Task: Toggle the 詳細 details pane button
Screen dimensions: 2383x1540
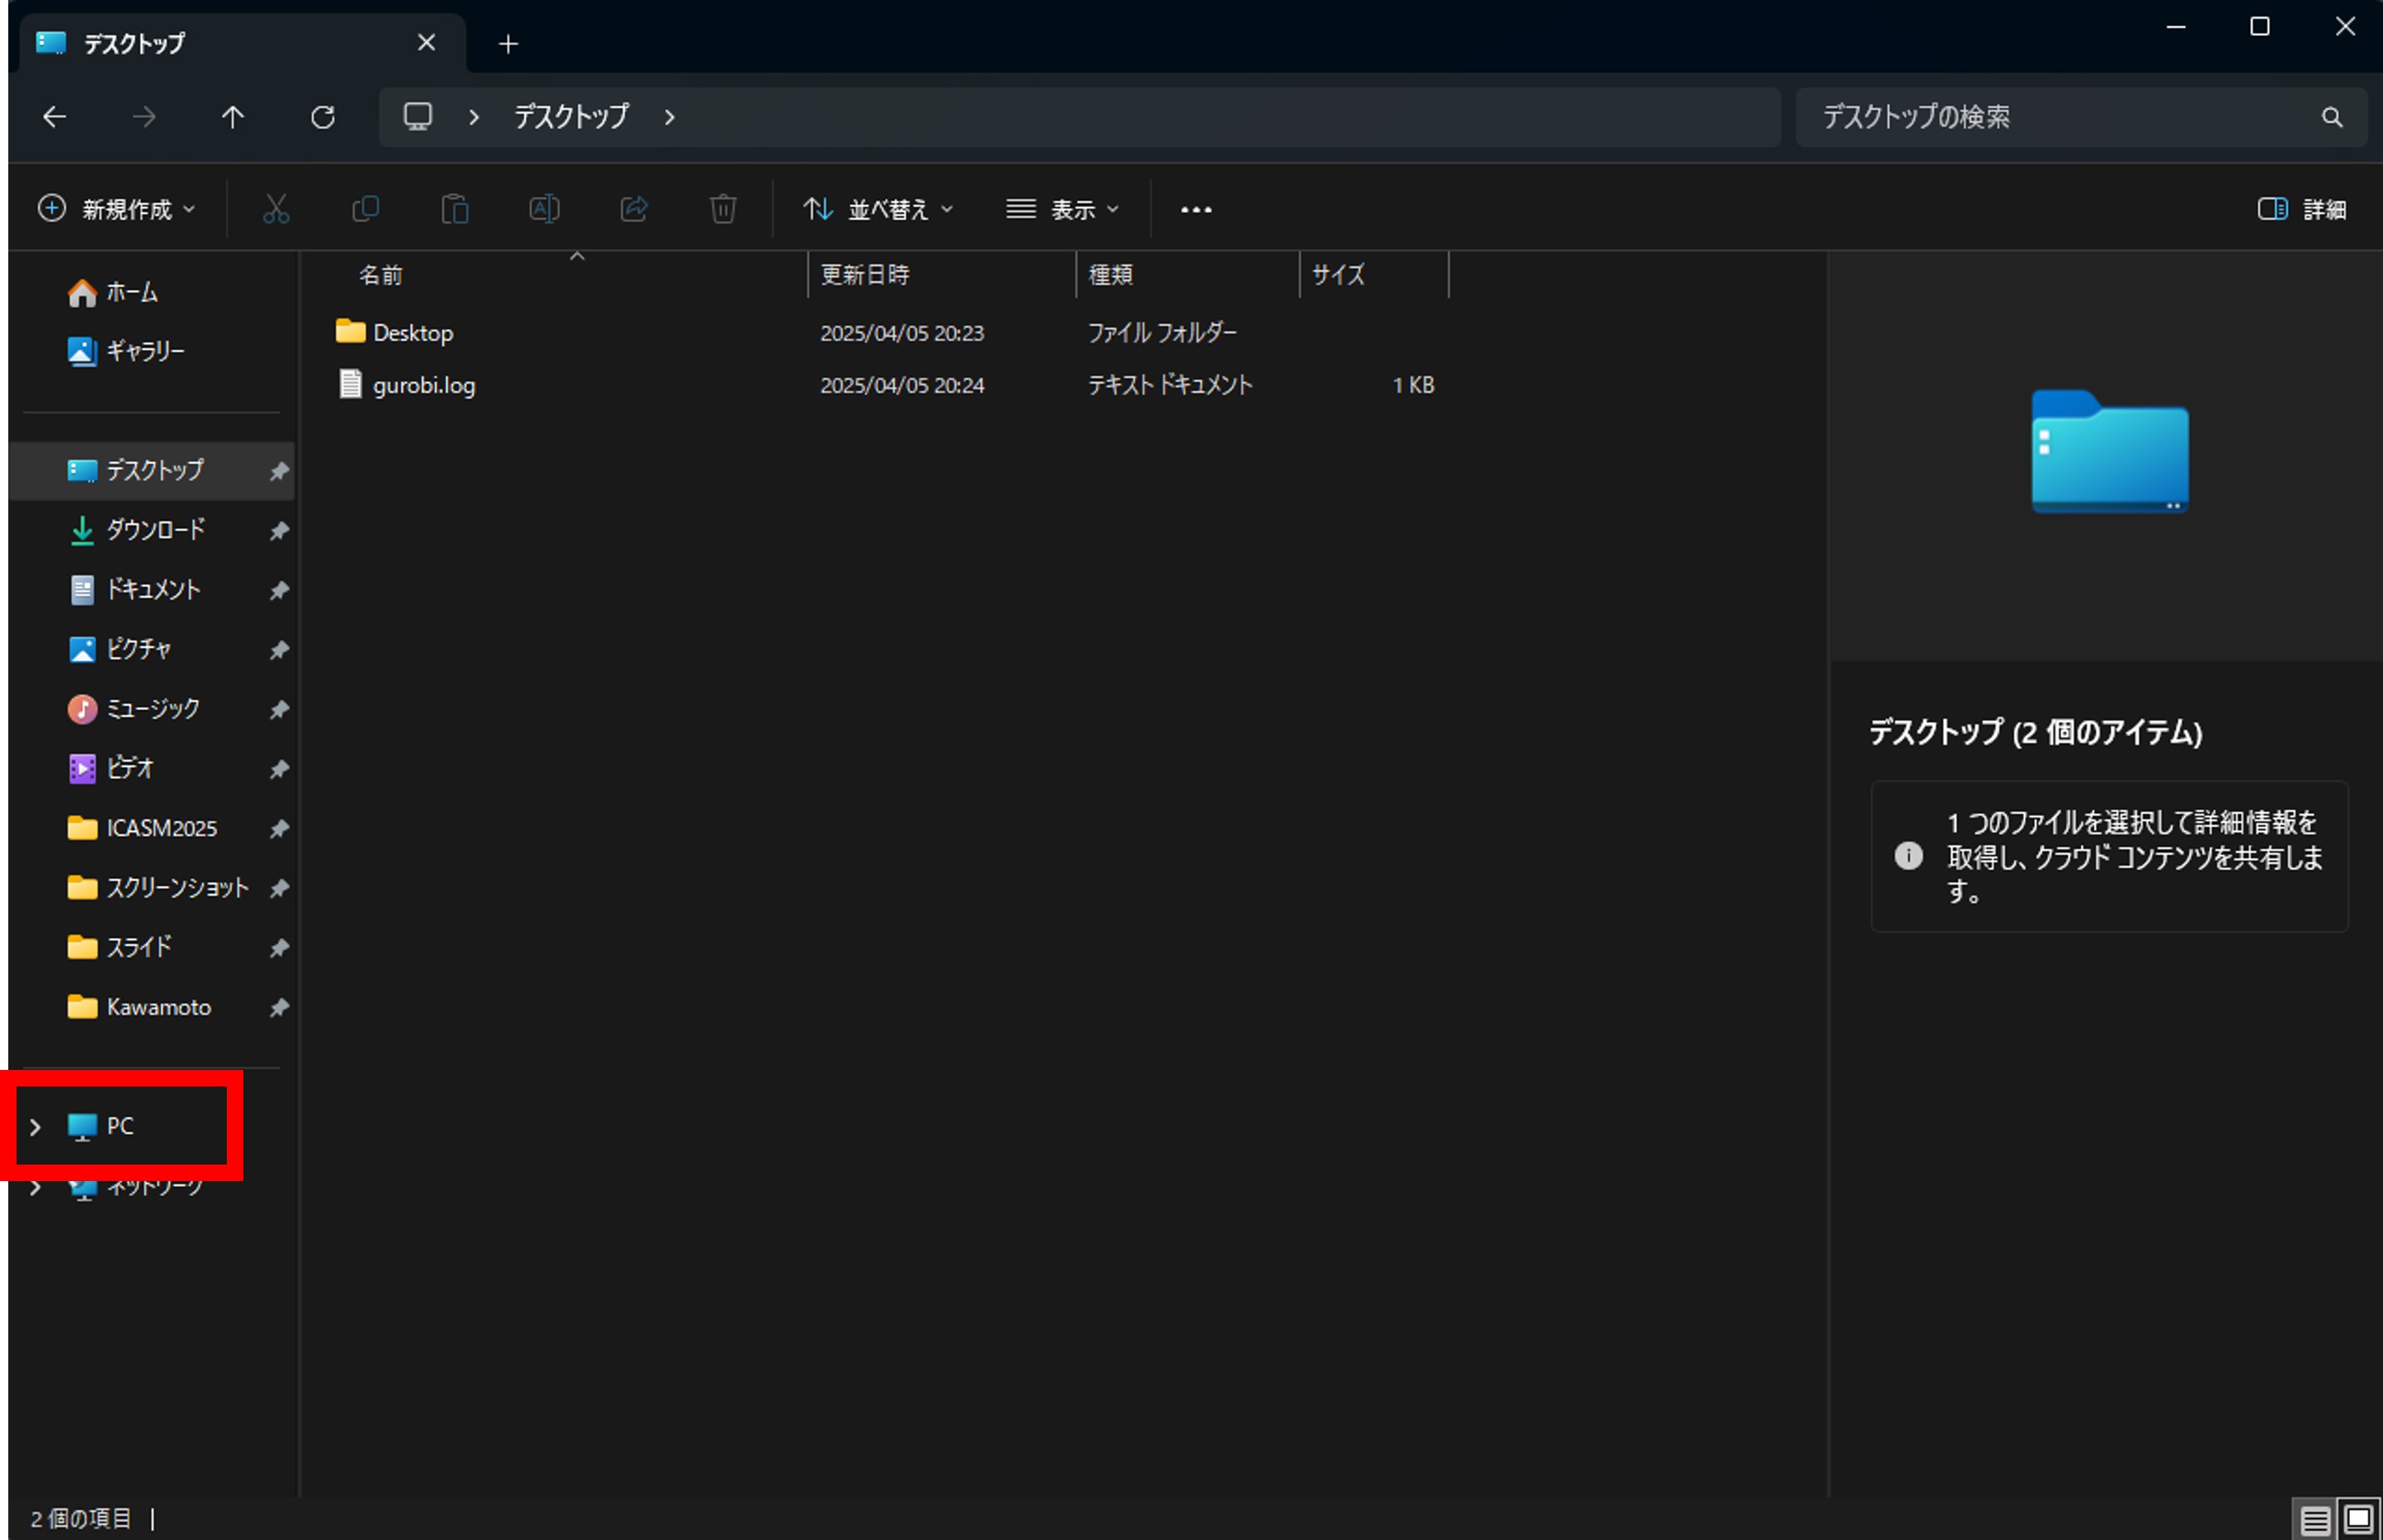Action: [2301, 209]
